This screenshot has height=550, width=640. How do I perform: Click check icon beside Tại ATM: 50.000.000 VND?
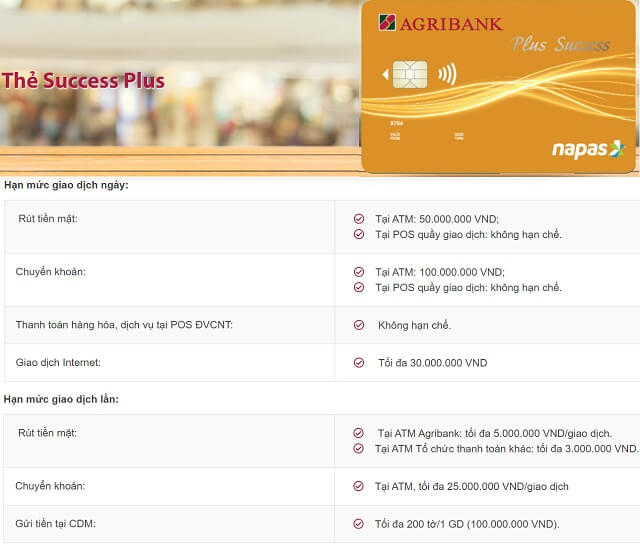pos(359,219)
